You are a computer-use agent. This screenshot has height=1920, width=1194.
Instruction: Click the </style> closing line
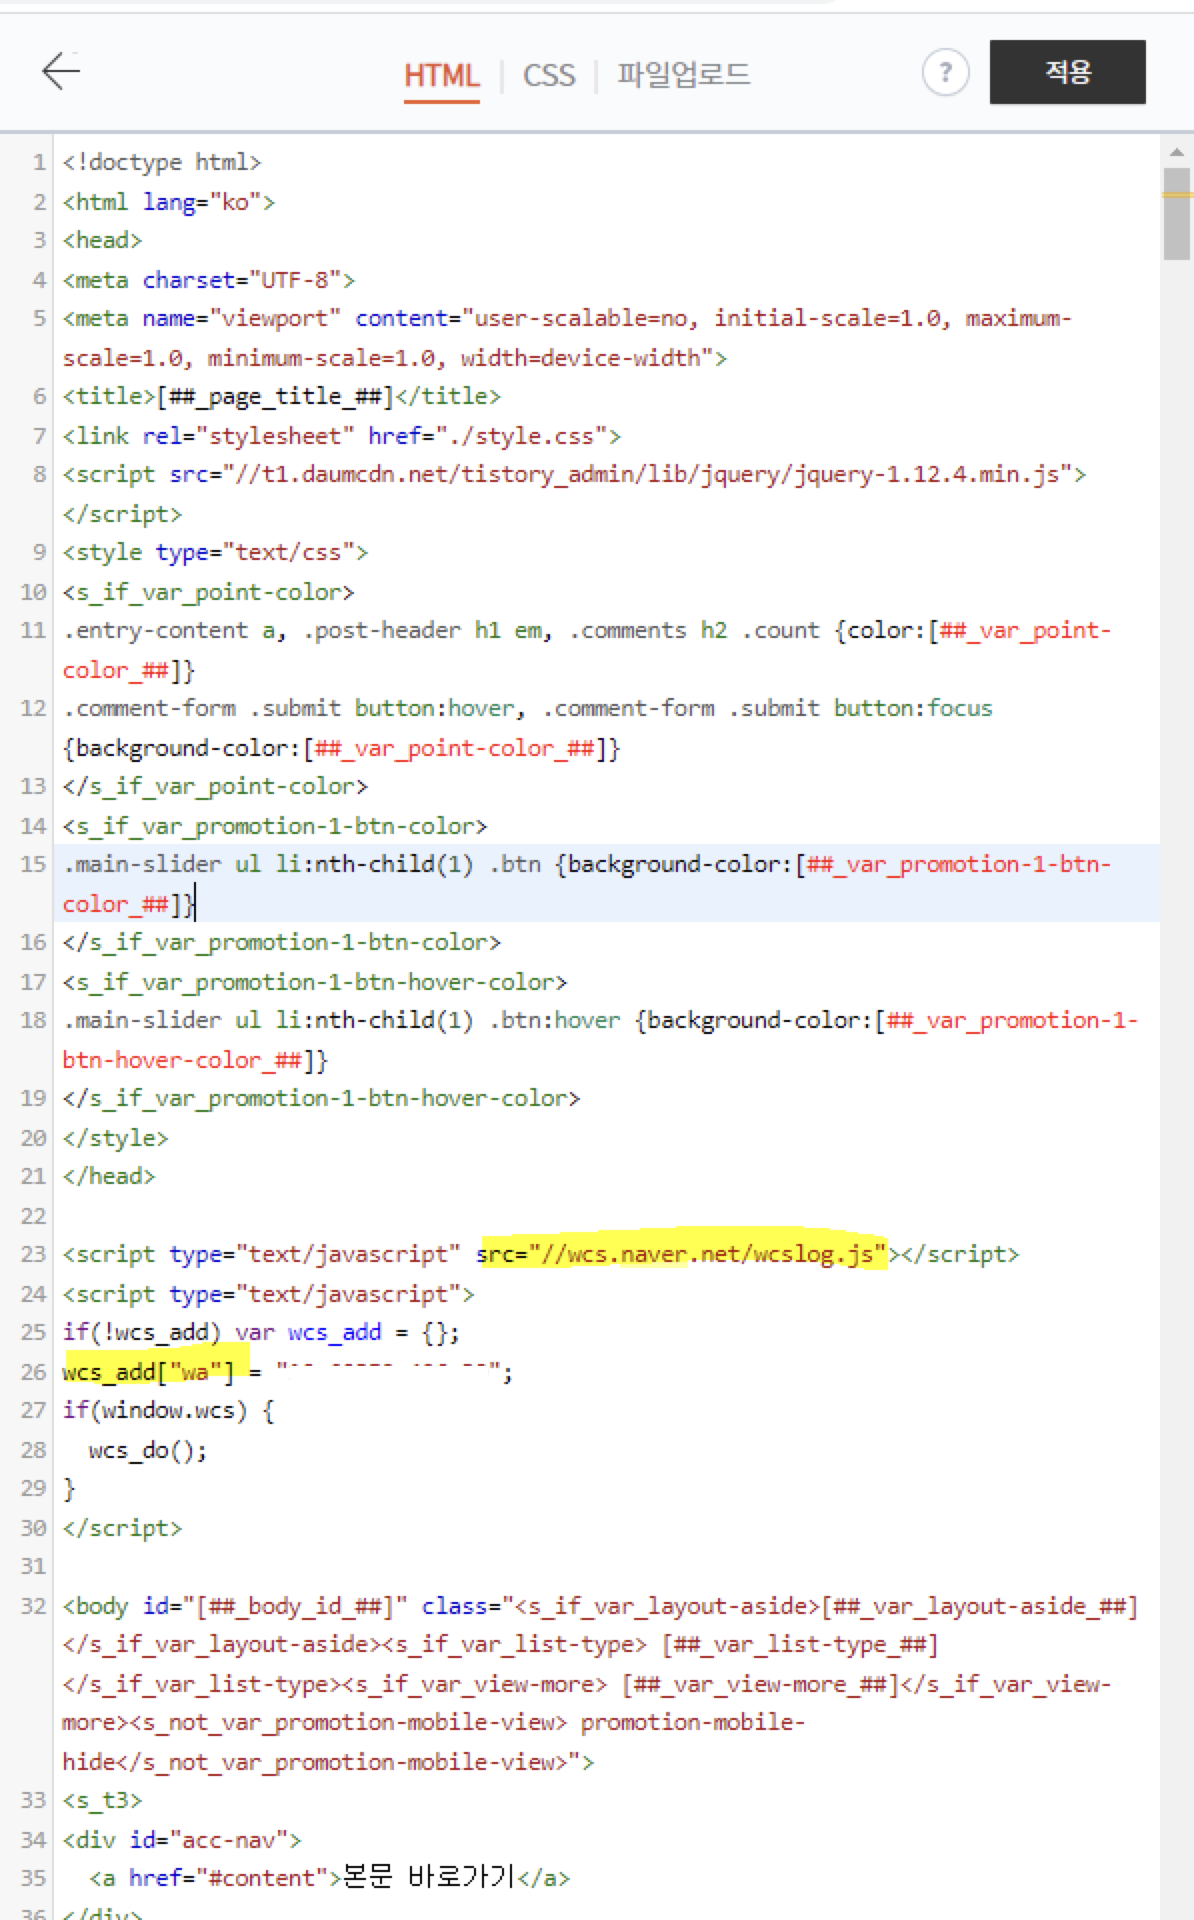(115, 1138)
